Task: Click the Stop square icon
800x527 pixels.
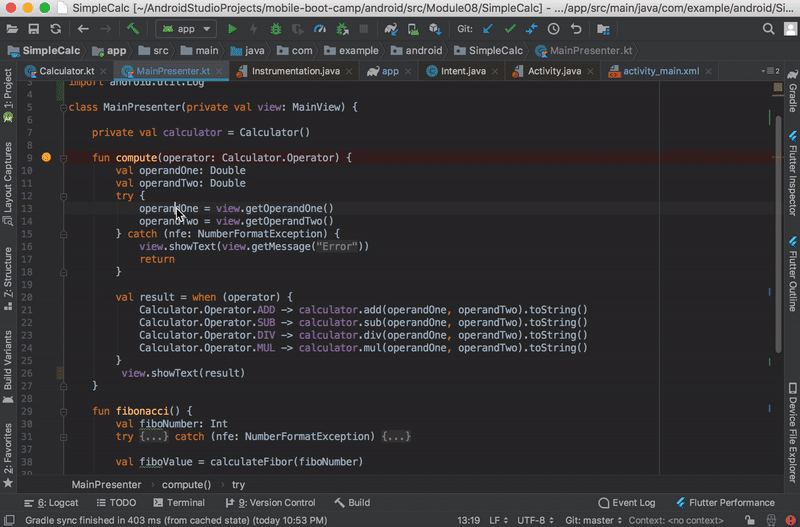Action: point(363,29)
